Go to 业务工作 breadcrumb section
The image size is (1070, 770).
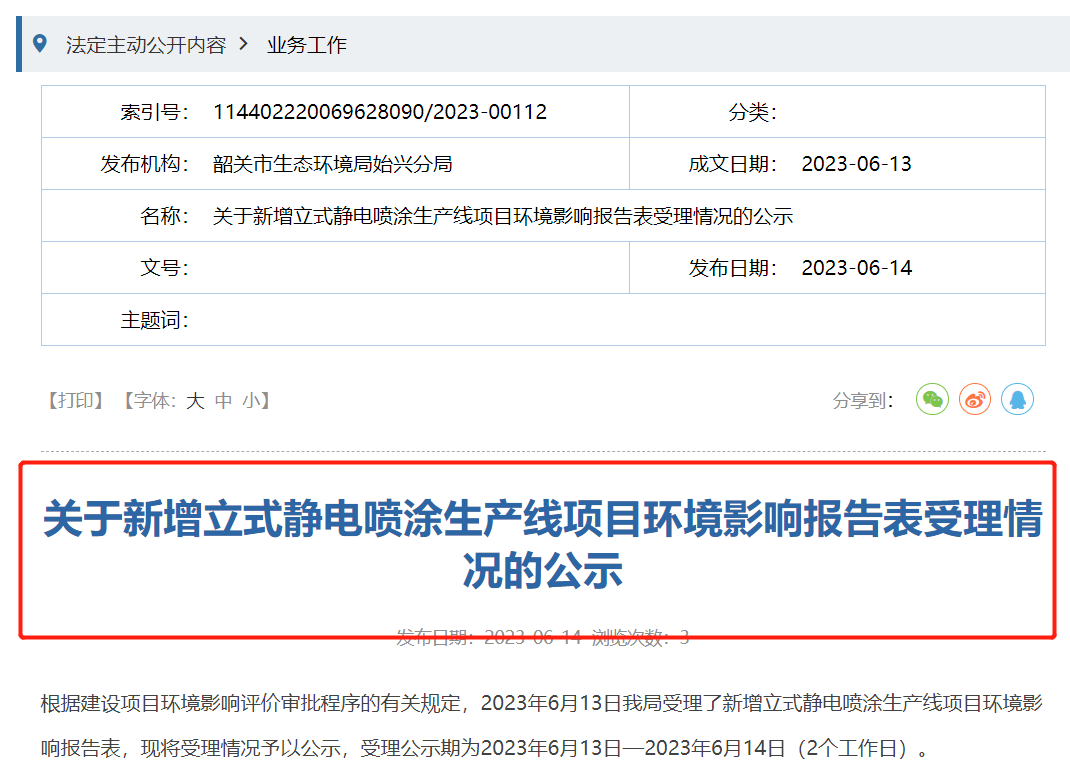click(x=306, y=45)
